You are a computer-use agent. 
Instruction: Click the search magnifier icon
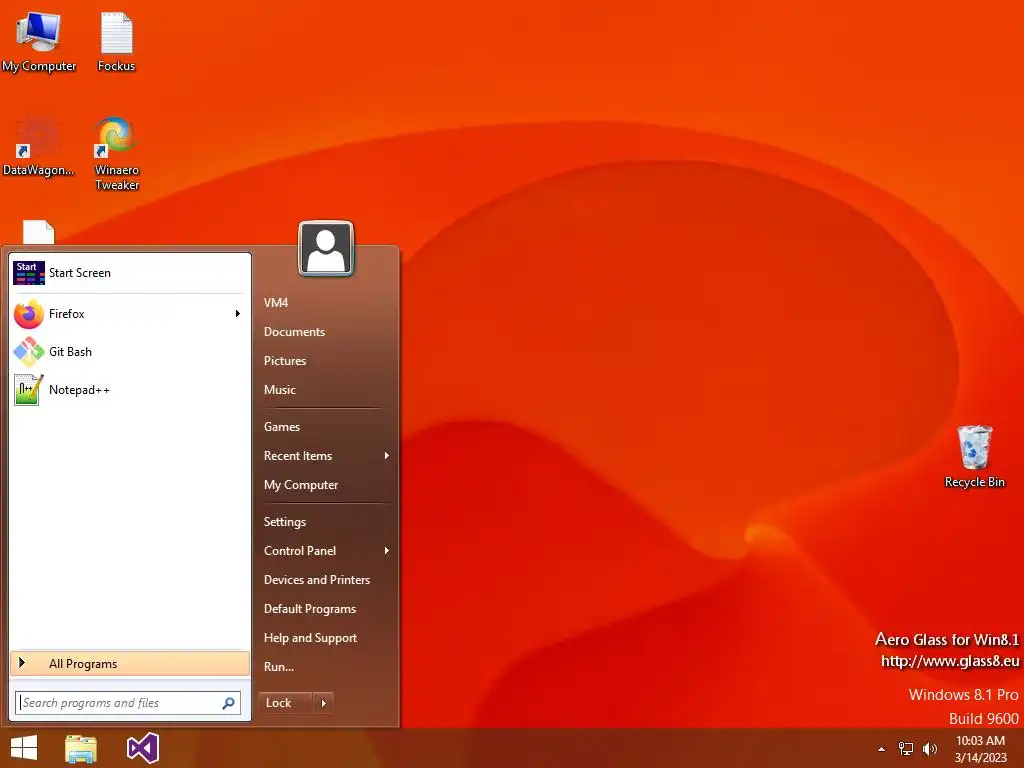pyautogui.click(x=229, y=703)
